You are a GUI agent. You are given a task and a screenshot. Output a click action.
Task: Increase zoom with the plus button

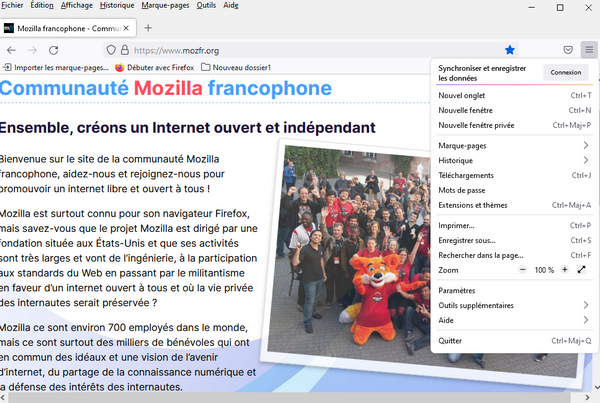coord(565,270)
